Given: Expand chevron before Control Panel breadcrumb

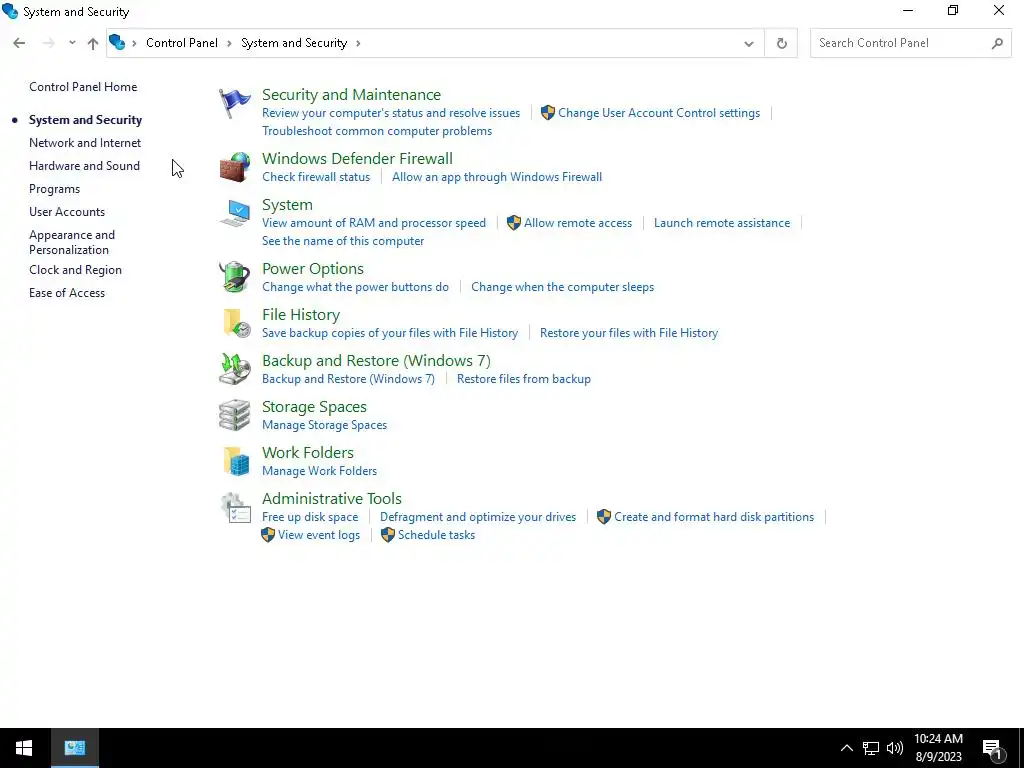Looking at the screenshot, I should (x=134, y=43).
